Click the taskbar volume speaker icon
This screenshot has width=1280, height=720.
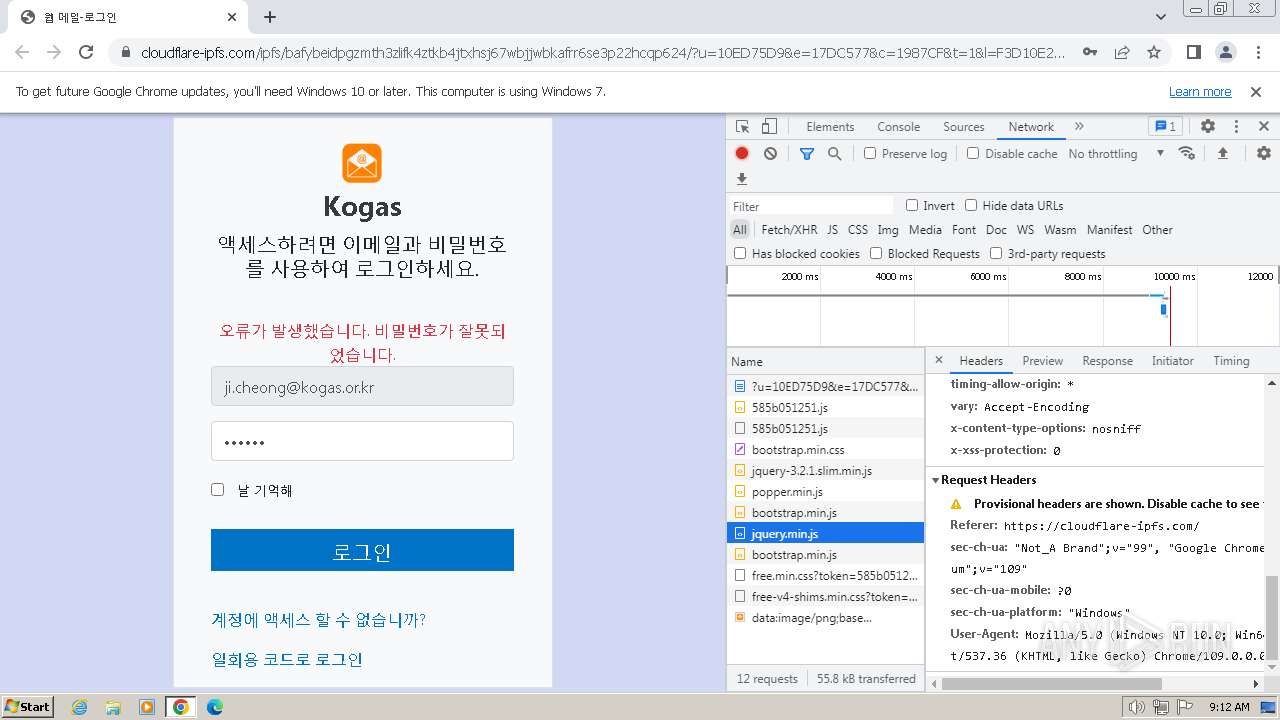[1136, 707]
